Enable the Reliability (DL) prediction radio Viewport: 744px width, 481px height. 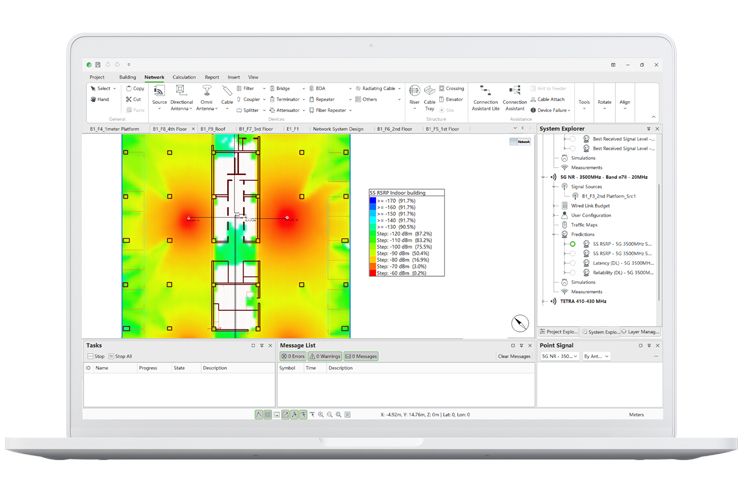pos(573,272)
